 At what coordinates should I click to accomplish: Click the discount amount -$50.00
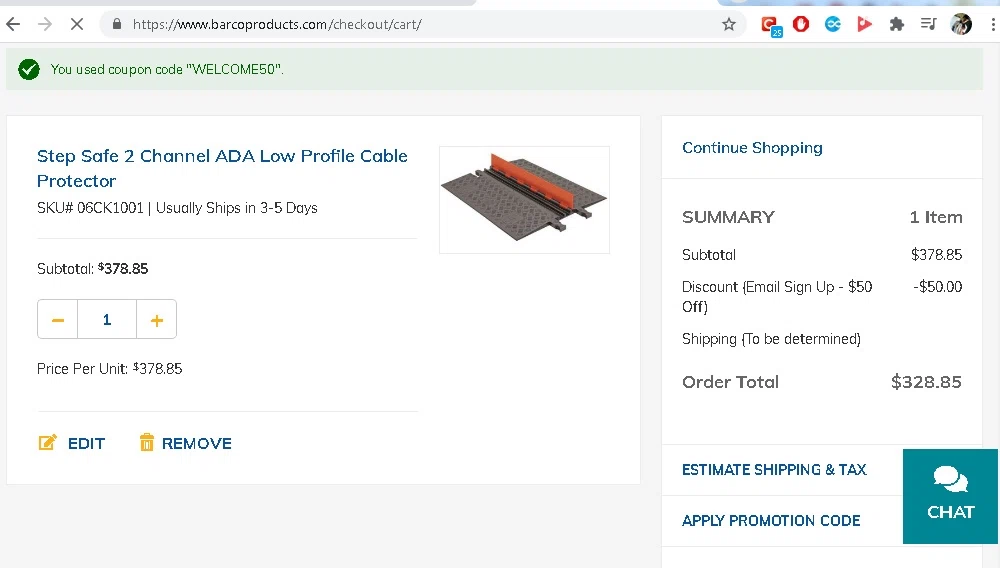(938, 287)
